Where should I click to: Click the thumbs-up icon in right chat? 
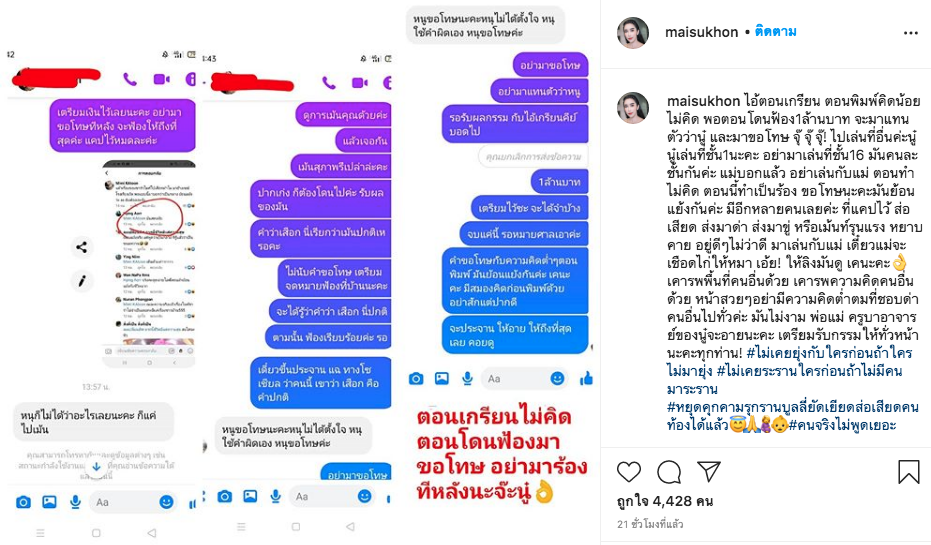click(586, 378)
